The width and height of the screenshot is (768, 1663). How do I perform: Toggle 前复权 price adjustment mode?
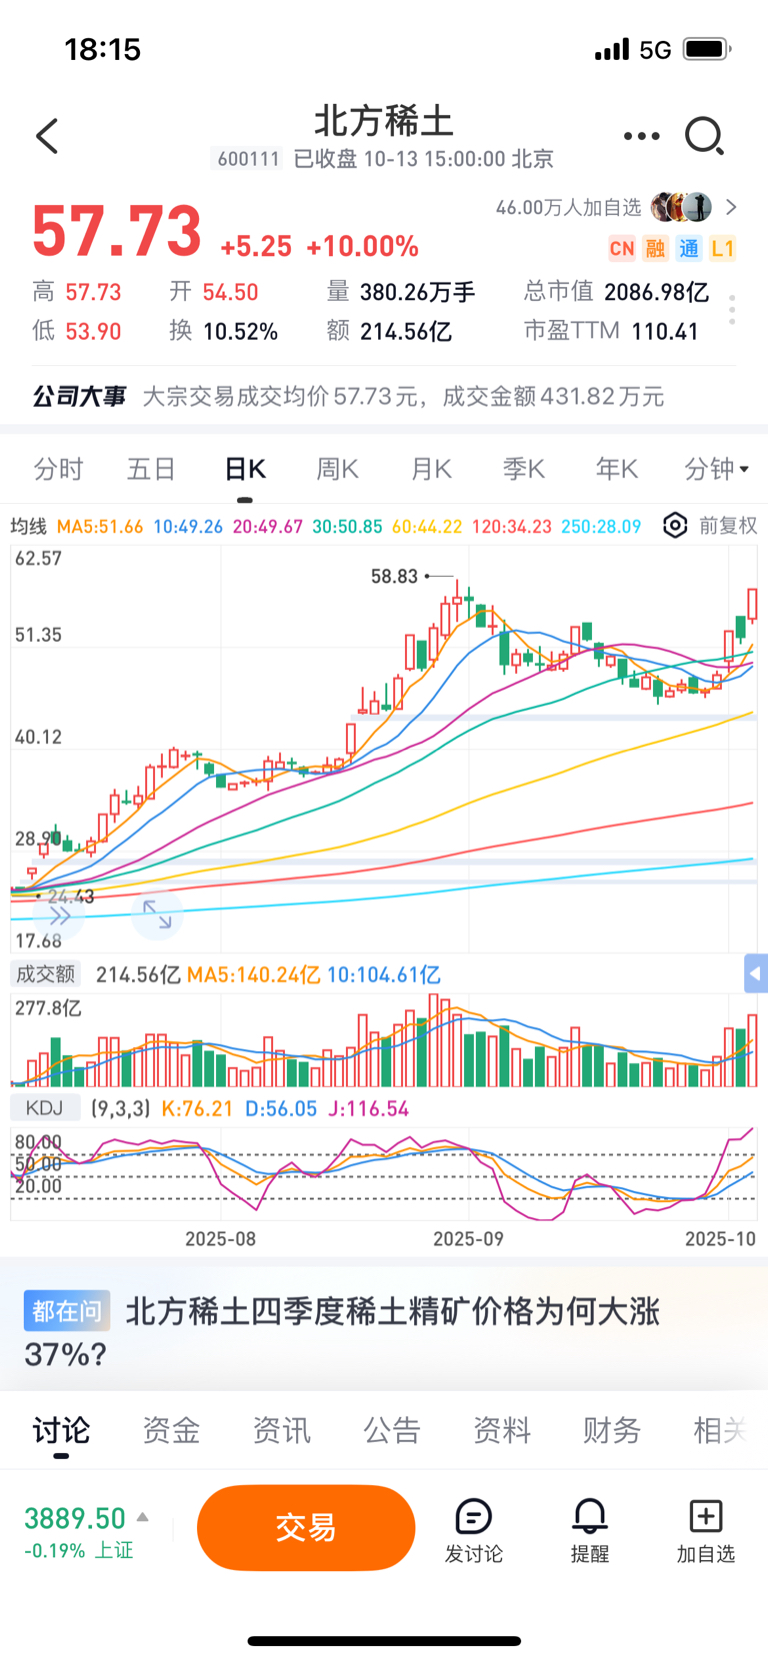pos(728,526)
